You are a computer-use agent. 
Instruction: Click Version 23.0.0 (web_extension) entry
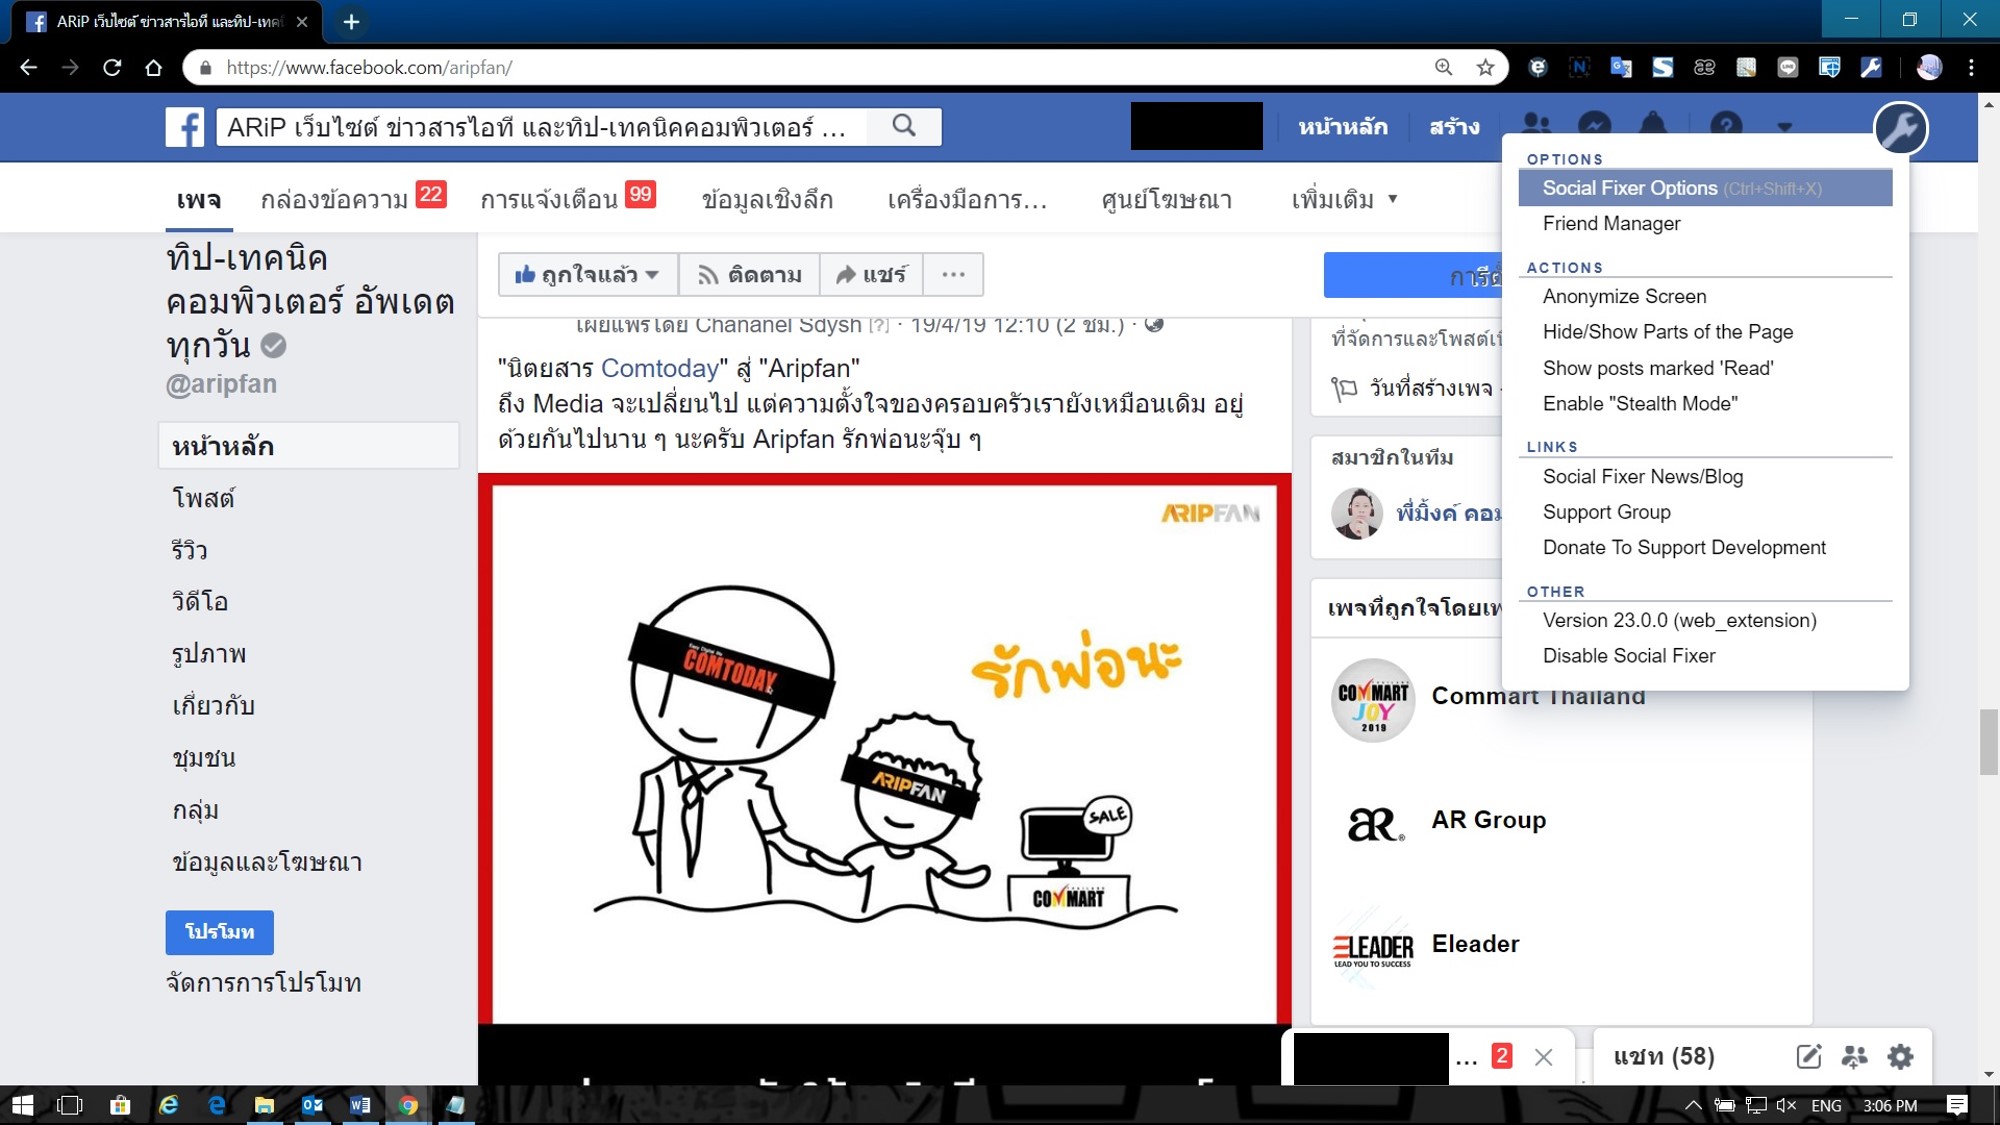[x=1679, y=620]
